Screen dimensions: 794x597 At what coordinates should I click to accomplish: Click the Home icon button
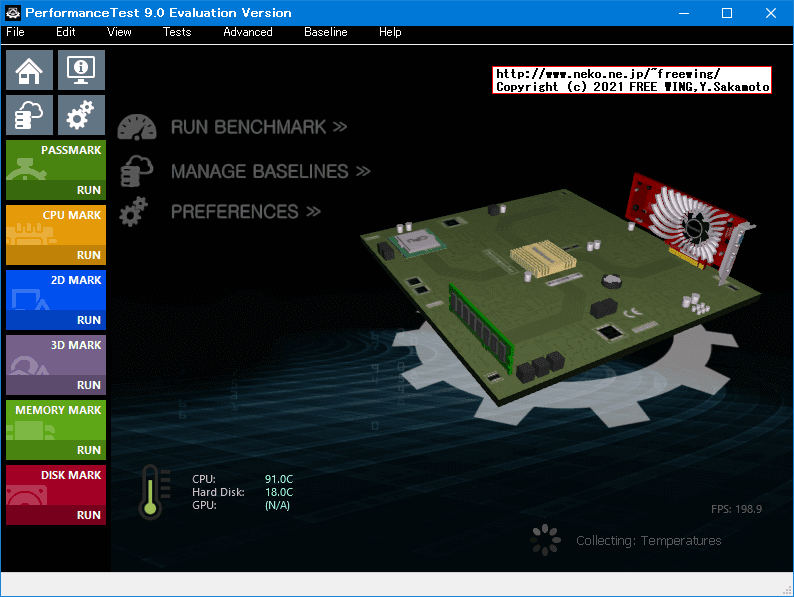(30, 70)
